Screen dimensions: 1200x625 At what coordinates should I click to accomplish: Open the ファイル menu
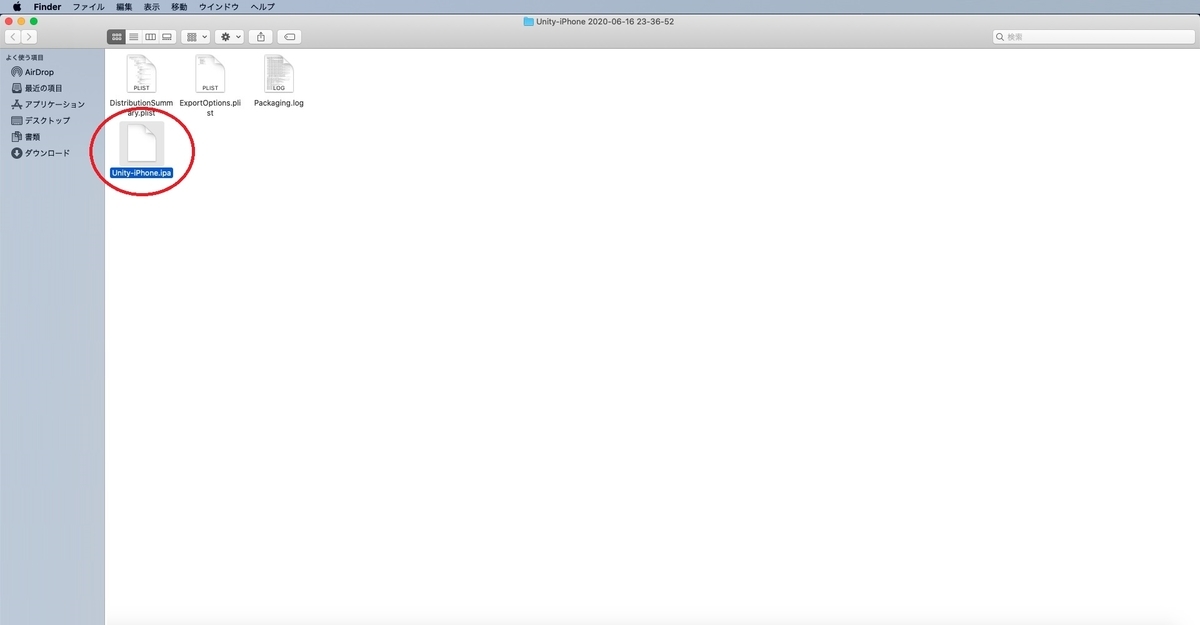(88, 7)
